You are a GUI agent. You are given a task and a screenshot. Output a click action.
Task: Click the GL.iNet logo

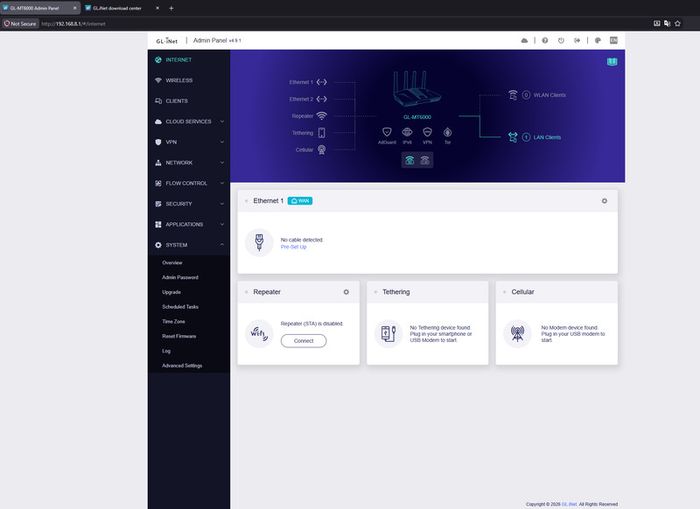tap(167, 41)
